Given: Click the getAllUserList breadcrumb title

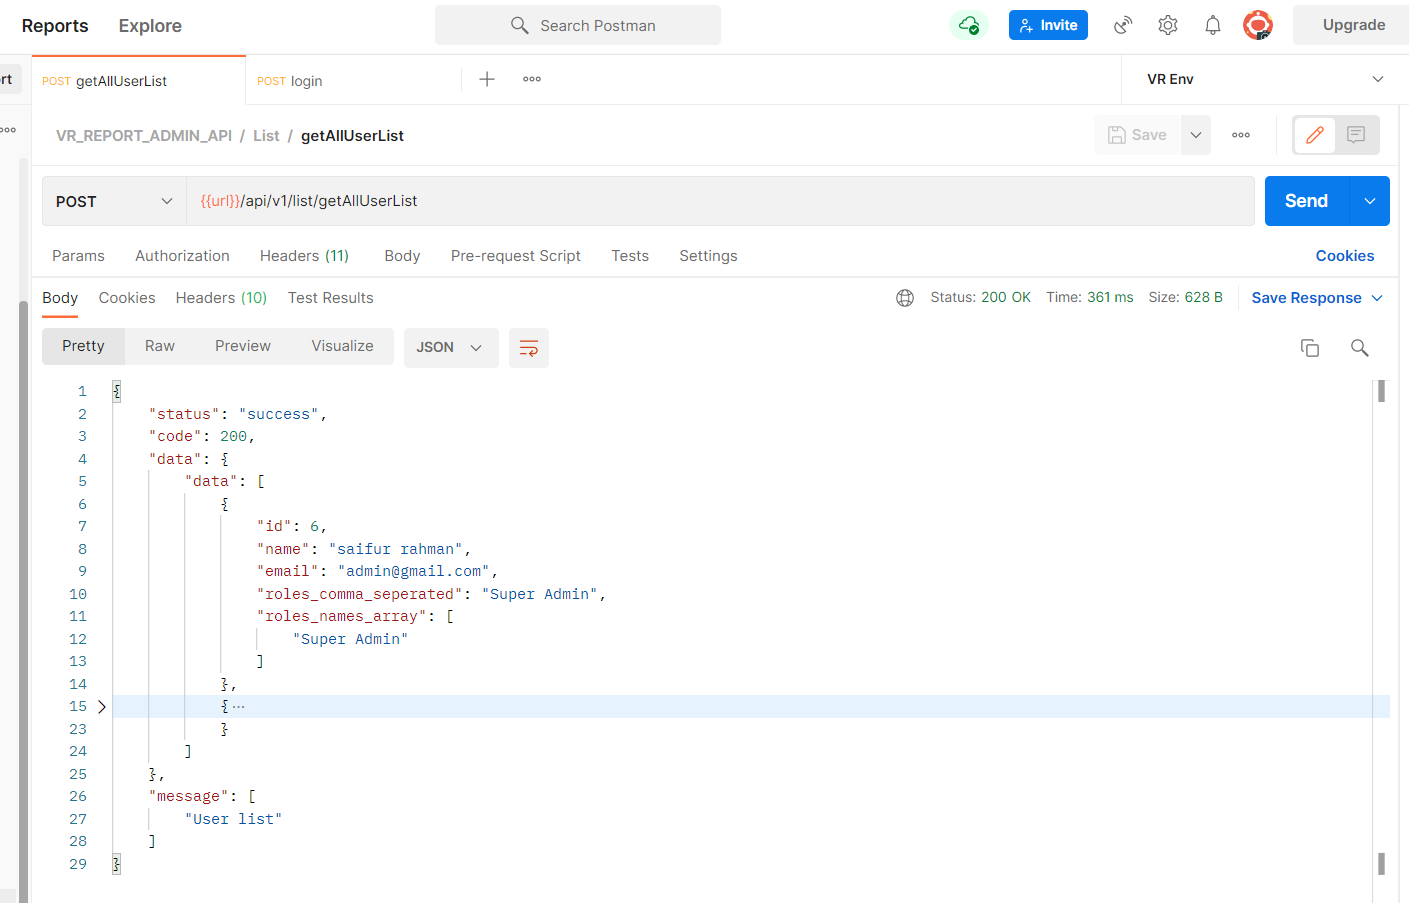Looking at the screenshot, I should (x=352, y=136).
